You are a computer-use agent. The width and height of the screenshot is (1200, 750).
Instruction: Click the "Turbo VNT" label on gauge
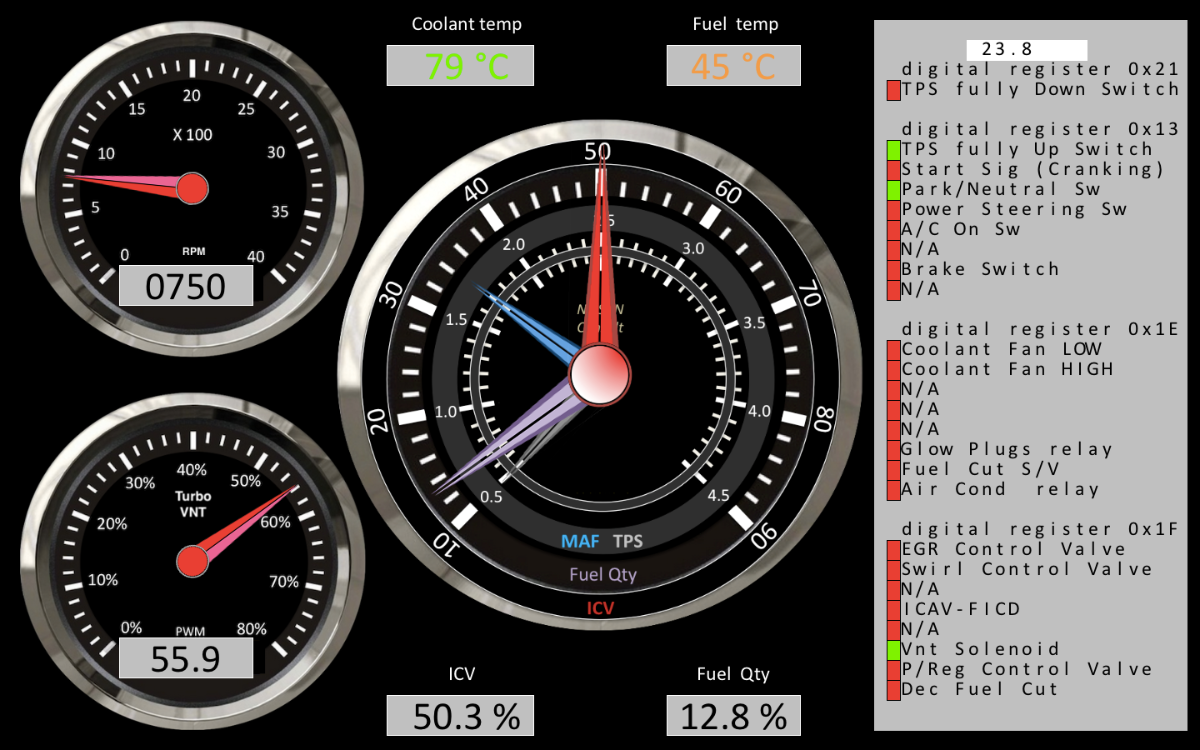click(193, 503)
